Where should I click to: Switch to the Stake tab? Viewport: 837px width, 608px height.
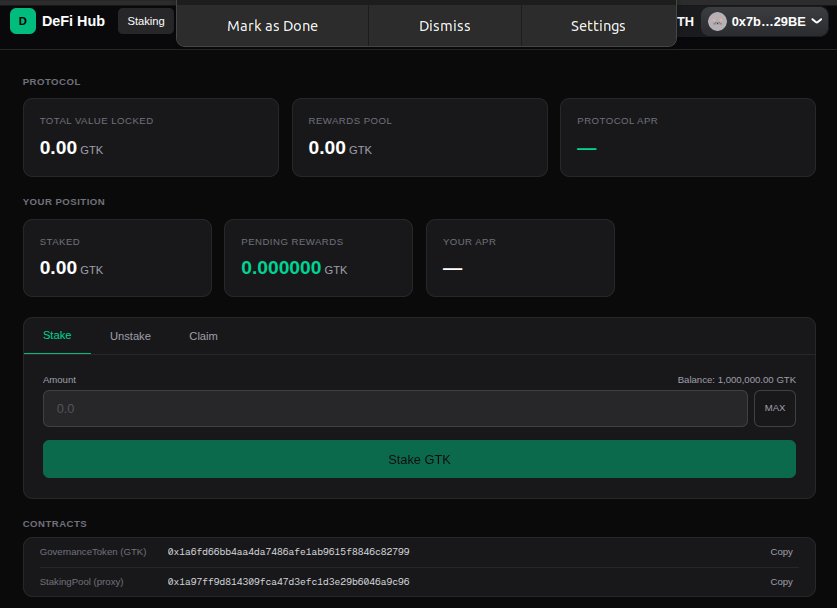point(57,336)
